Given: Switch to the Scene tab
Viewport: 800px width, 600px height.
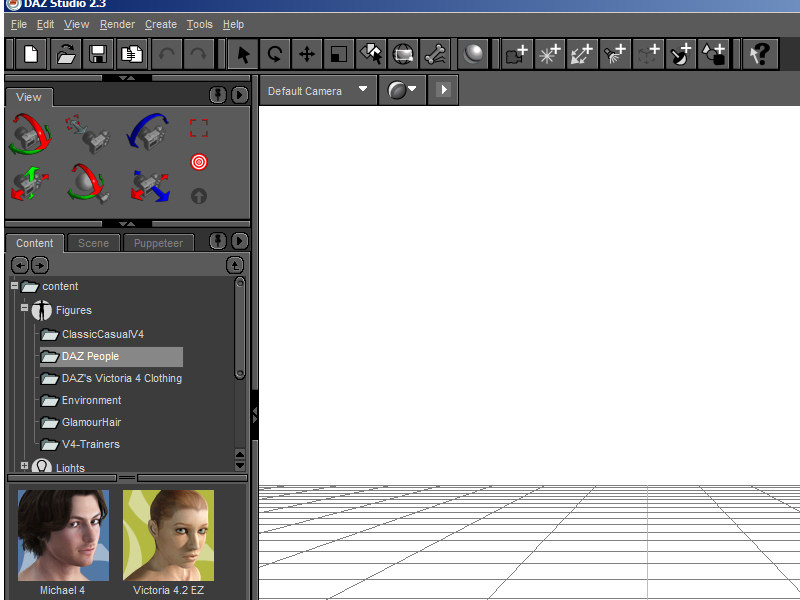Looking at the screenshot, I should coord(93,243).
